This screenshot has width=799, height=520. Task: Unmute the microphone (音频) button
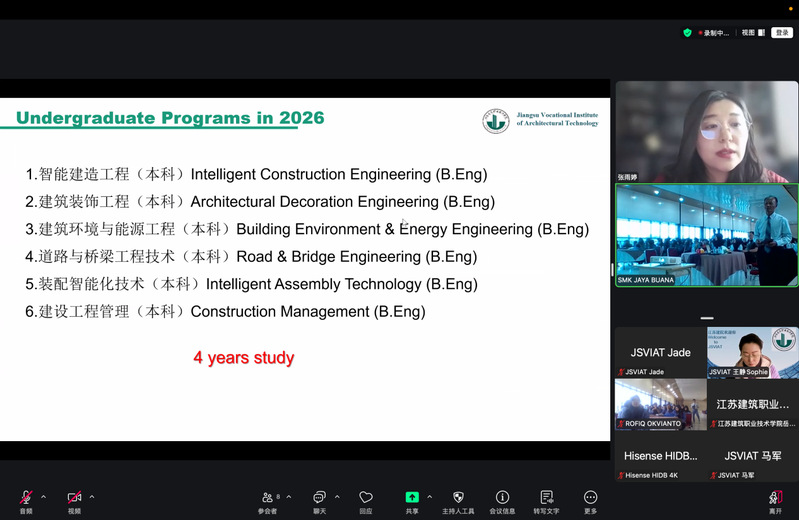pyautogui.click(x=26, y=498)
